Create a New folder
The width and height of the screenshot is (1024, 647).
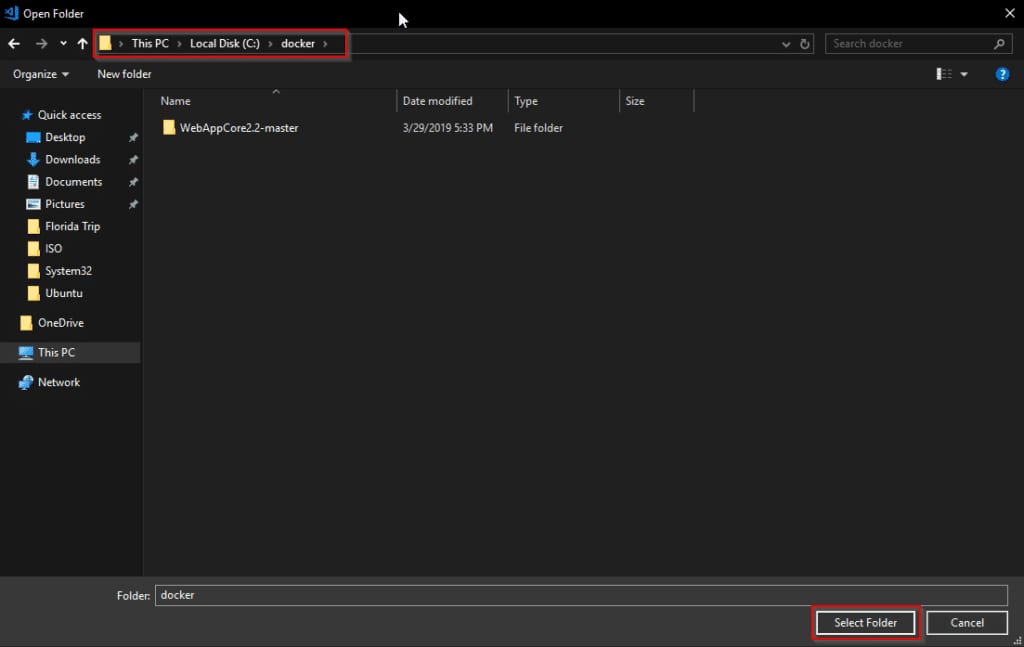(124, 74)
